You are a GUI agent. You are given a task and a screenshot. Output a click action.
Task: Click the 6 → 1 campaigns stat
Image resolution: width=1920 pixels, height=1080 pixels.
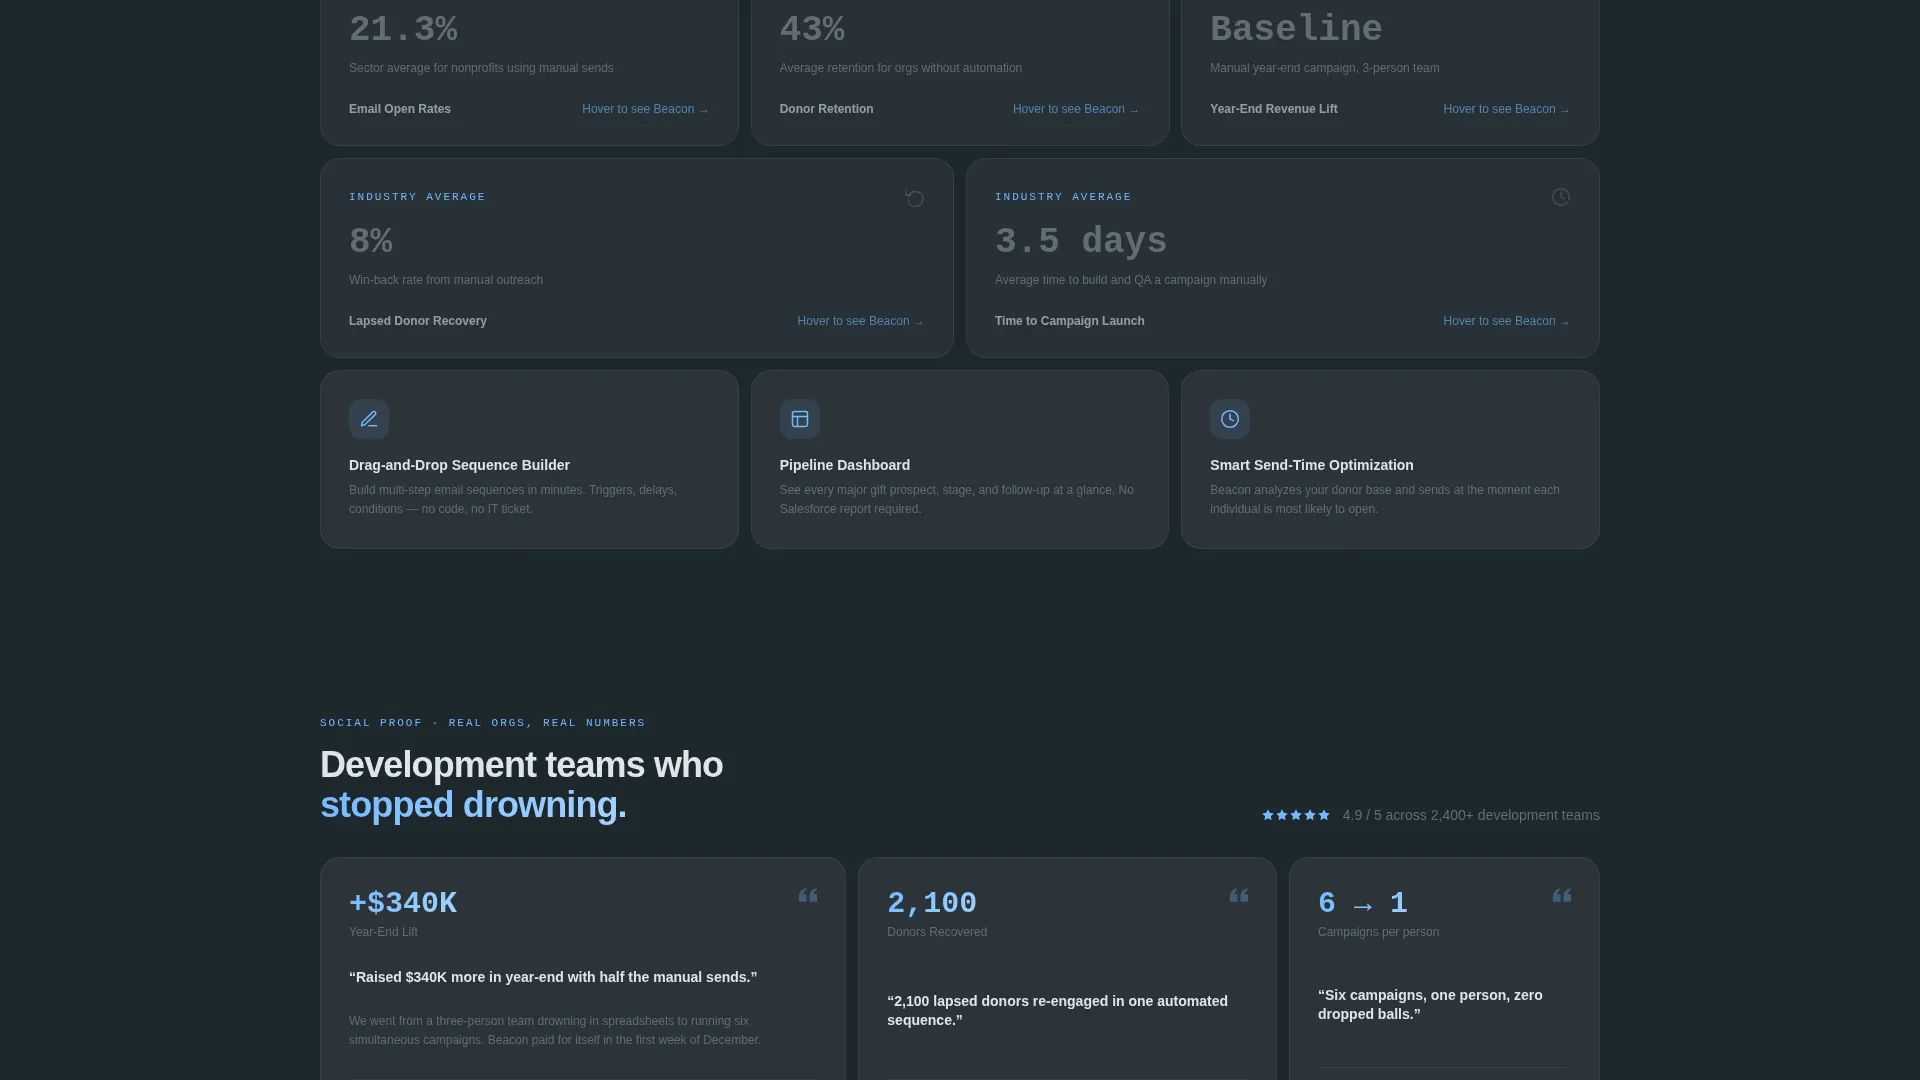click(1363, 903)
